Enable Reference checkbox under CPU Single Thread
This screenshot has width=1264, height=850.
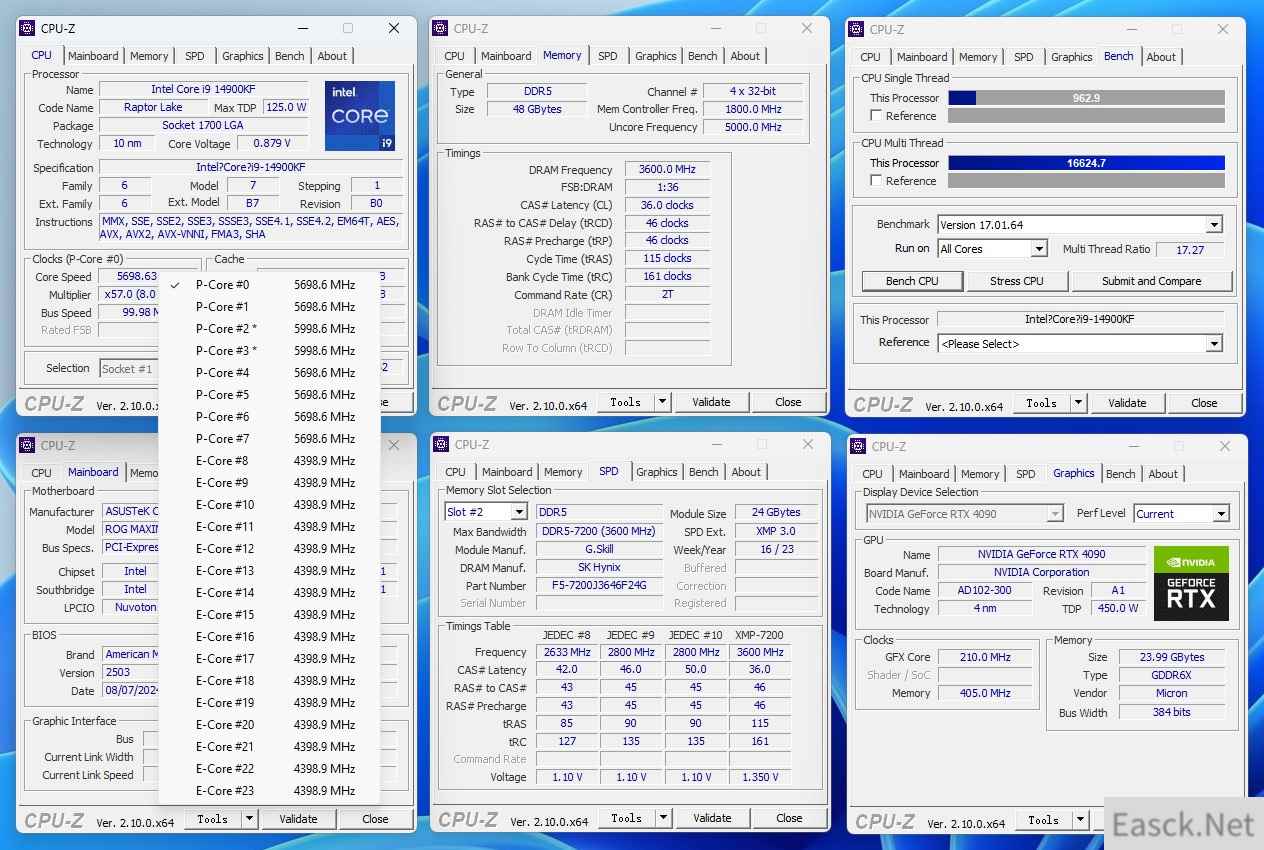point(877,116)
